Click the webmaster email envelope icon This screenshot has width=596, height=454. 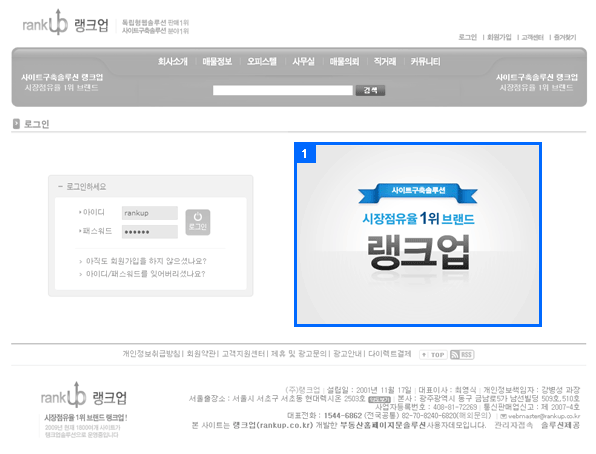tap(503, 416)
